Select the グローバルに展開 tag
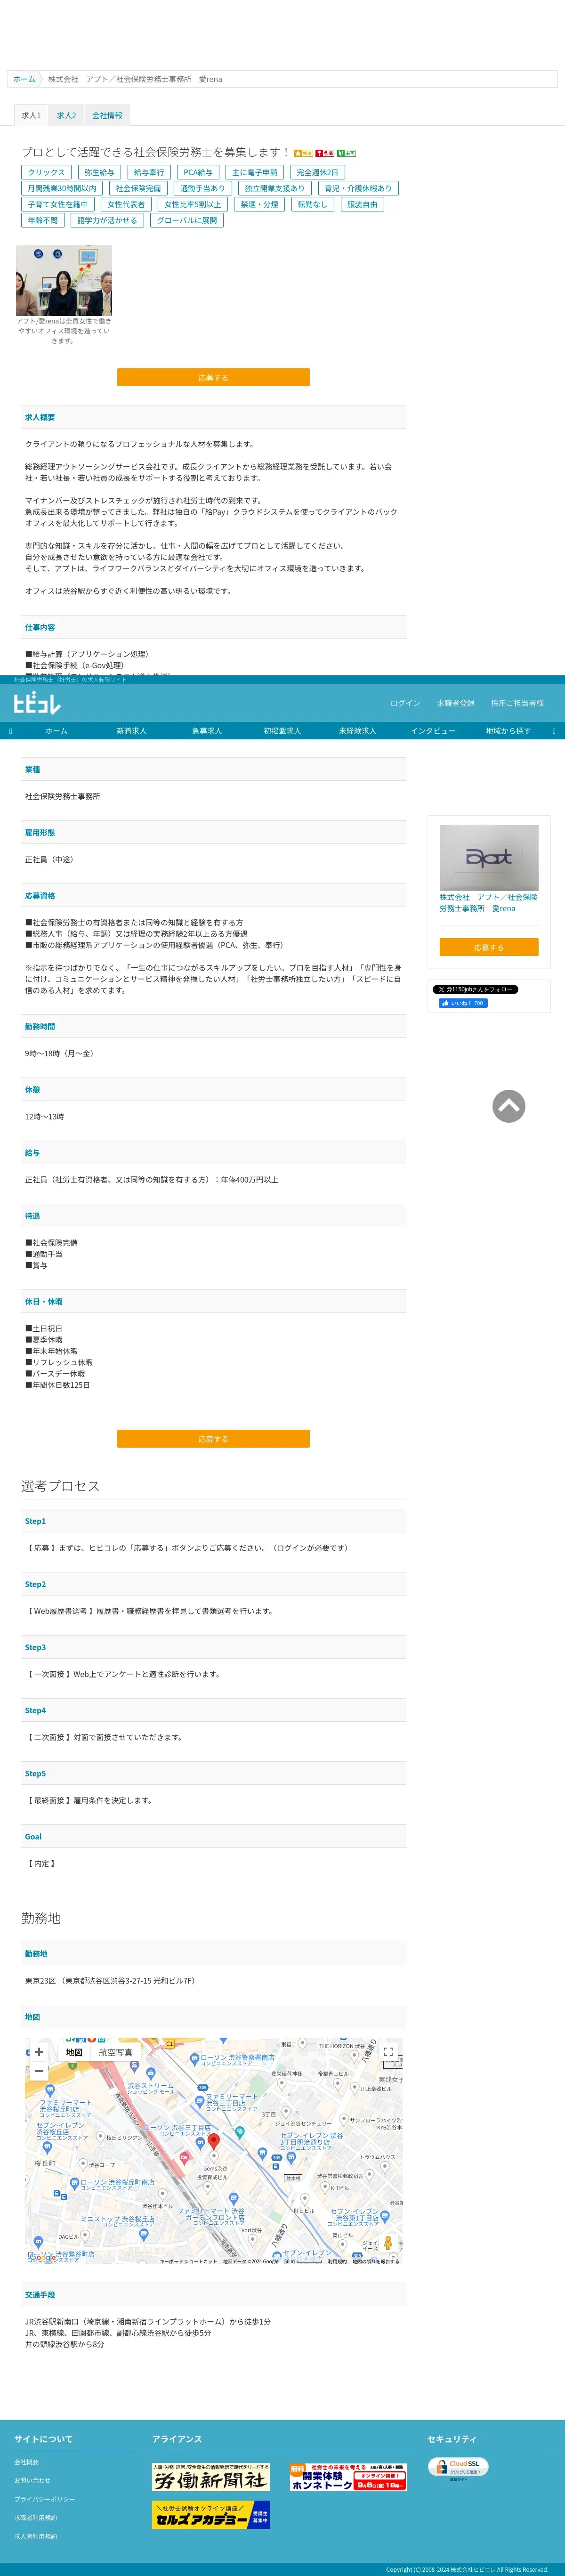This screenshot has width=565, height=2576. click(x=187, y=220)
